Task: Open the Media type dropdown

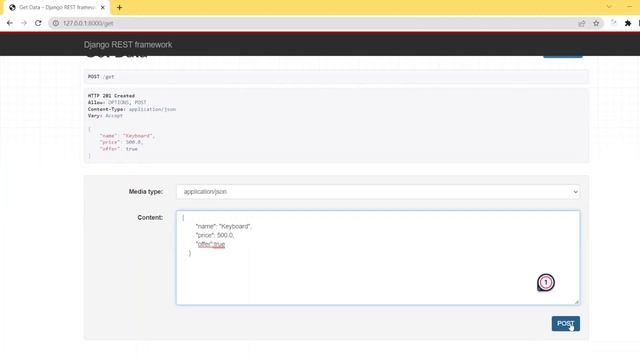Action: (378, 192)
